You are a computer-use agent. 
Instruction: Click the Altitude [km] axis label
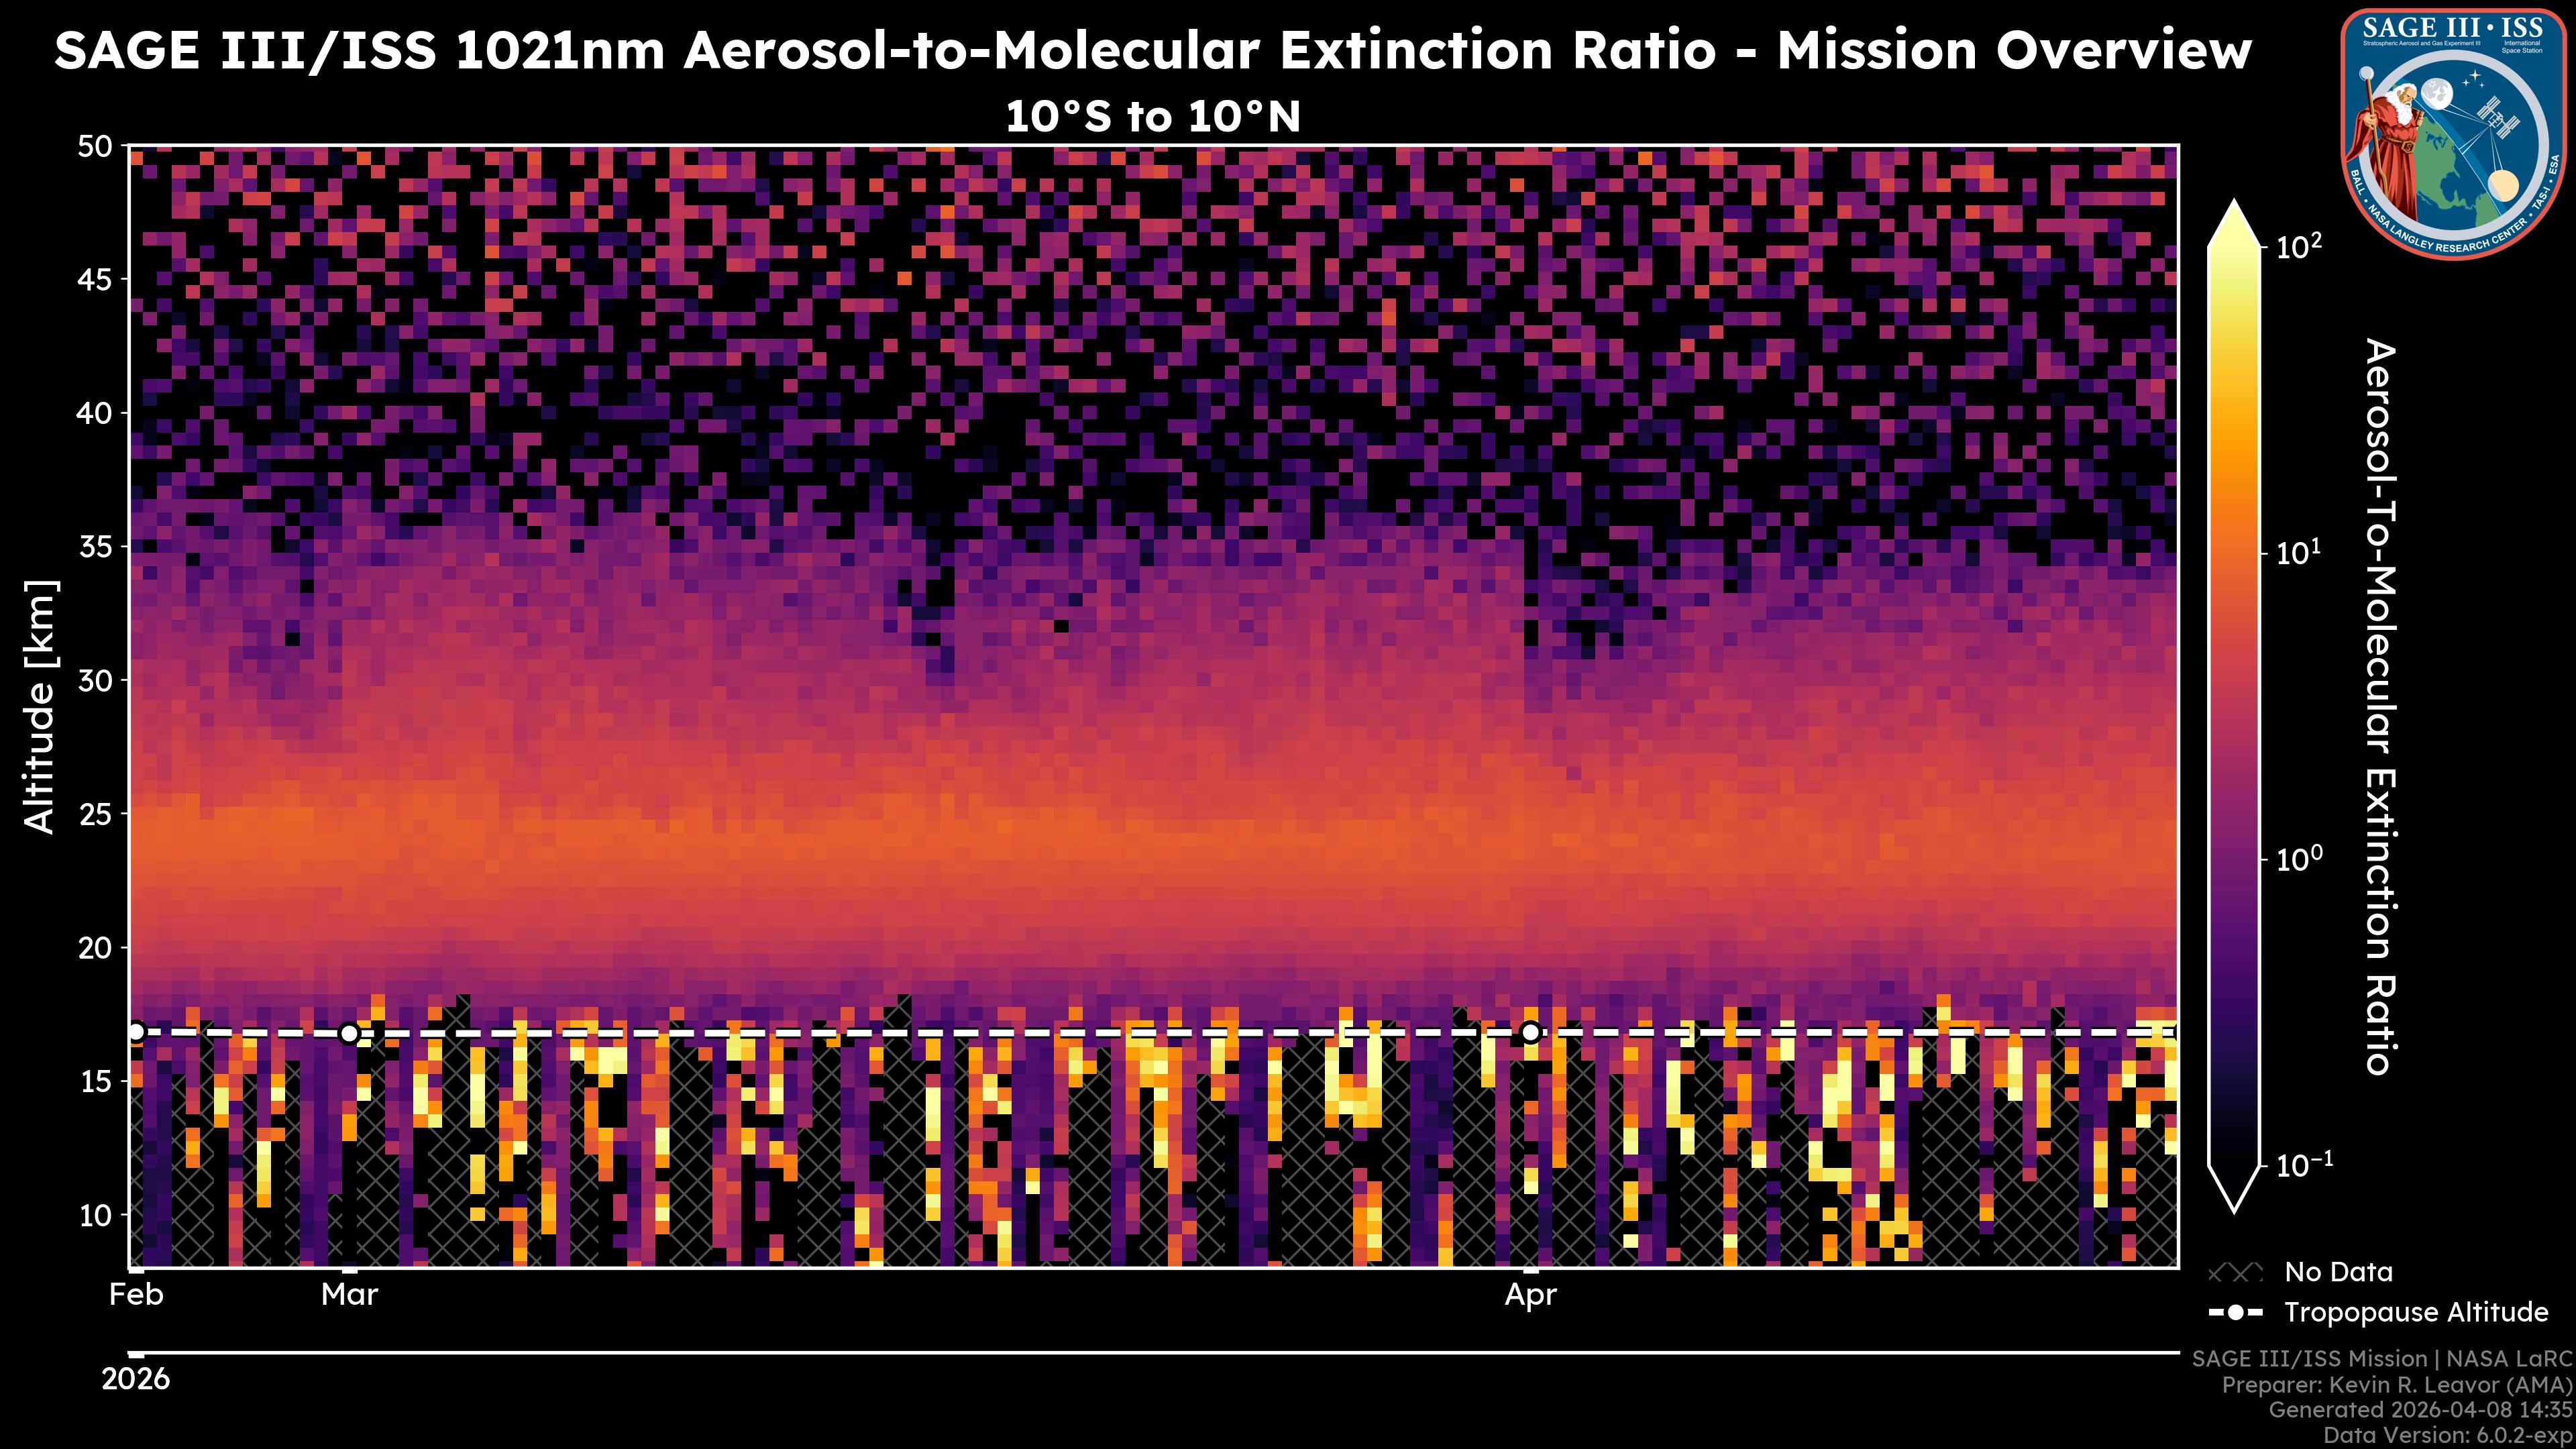point(40,706)
